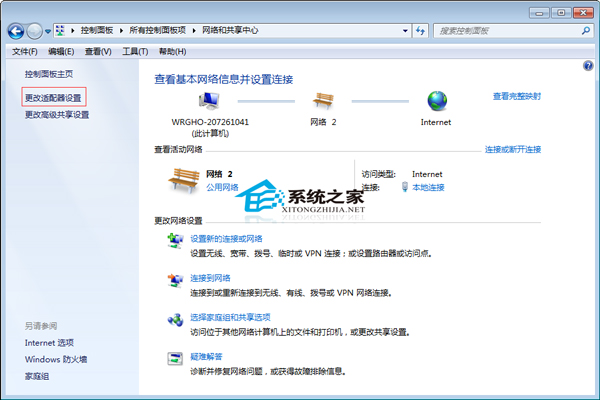The height and width of the screenshot is (400, 600).
Task: Click the icon next to 连接到网络
Action: coord(175,281)
